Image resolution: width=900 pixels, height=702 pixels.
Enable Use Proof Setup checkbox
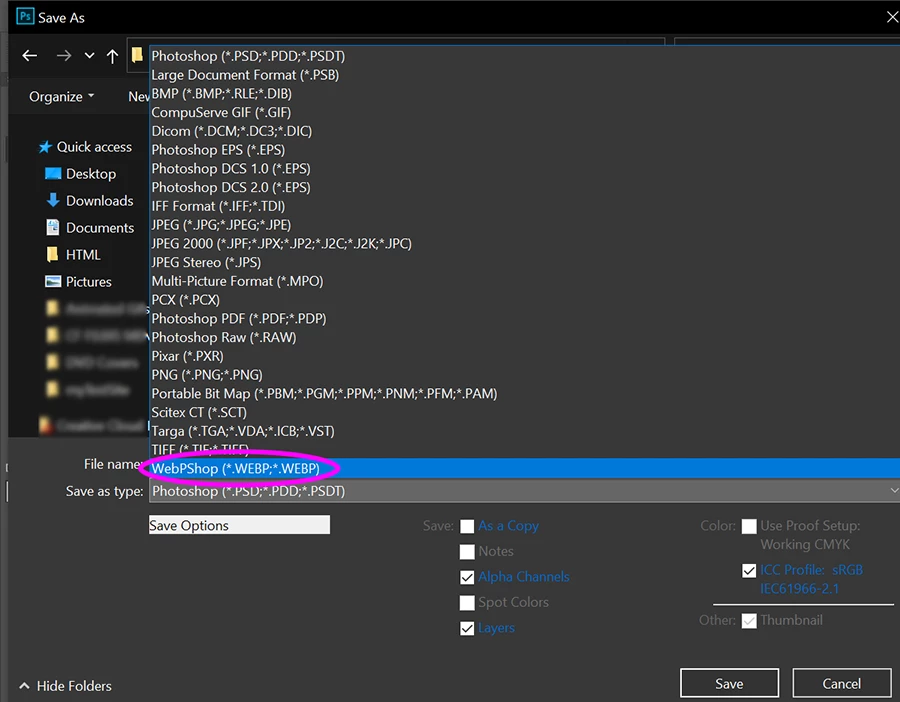[749, 526]
